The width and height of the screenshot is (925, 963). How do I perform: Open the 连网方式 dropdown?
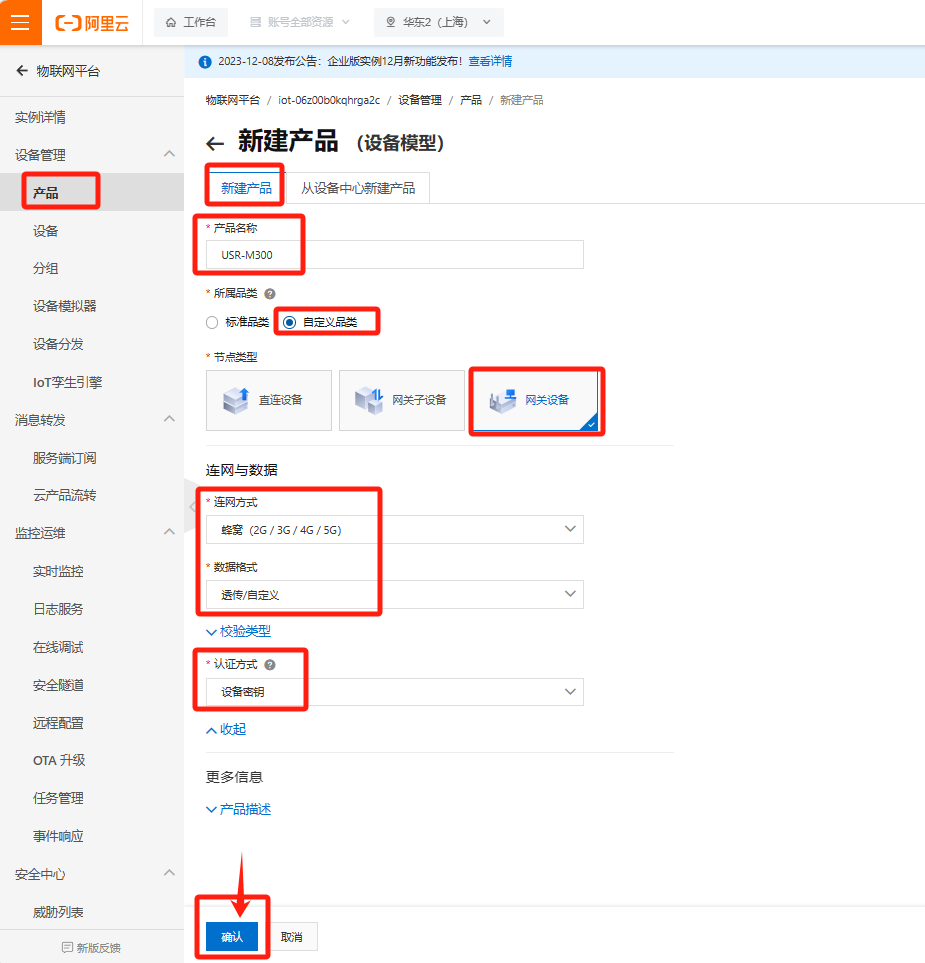pos(394,529)
